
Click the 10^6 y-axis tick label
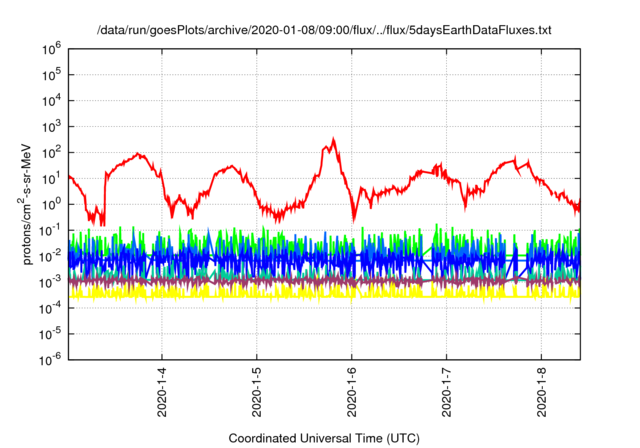coord(51,49)
